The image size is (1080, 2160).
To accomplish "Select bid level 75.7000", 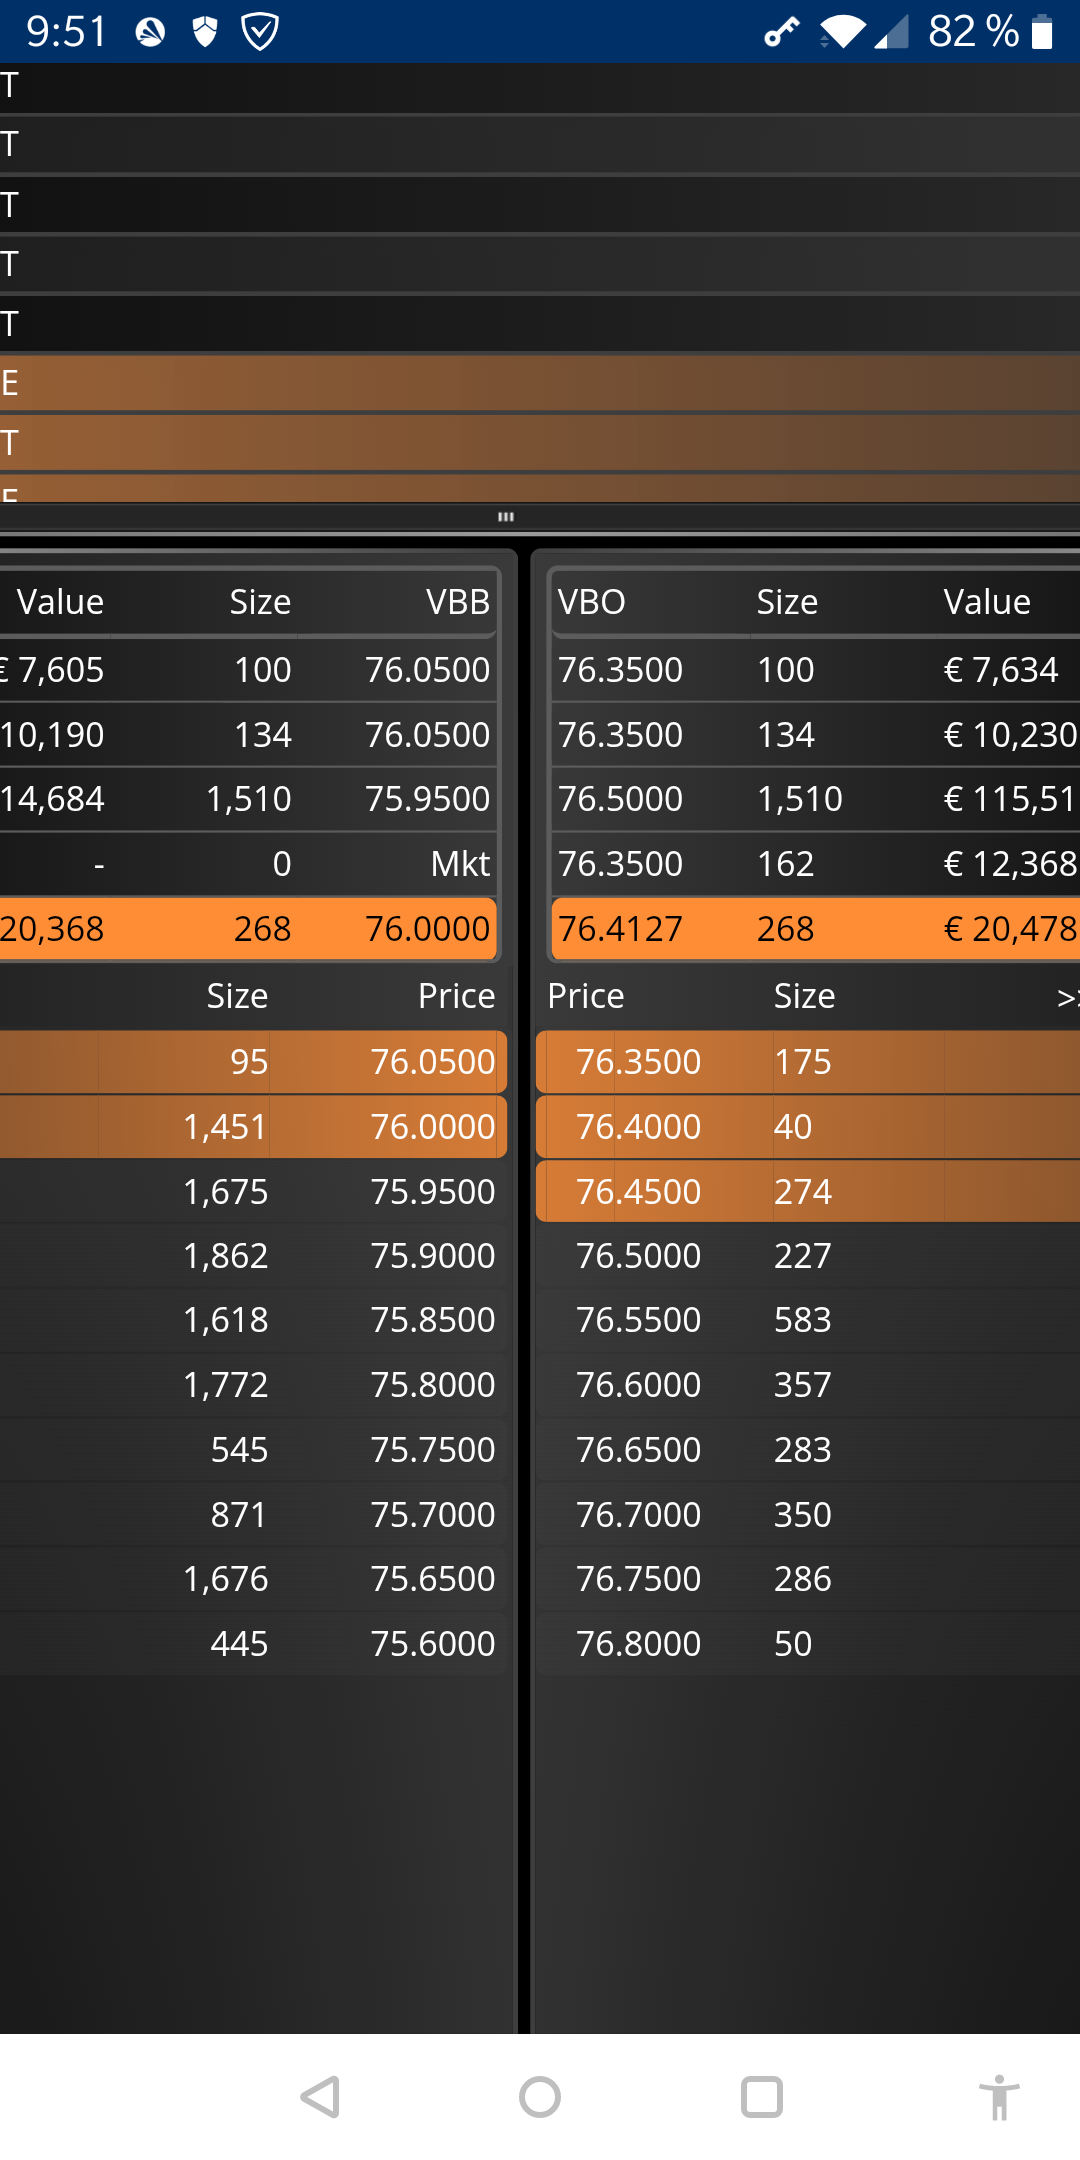I will (x=253, y=1515).
